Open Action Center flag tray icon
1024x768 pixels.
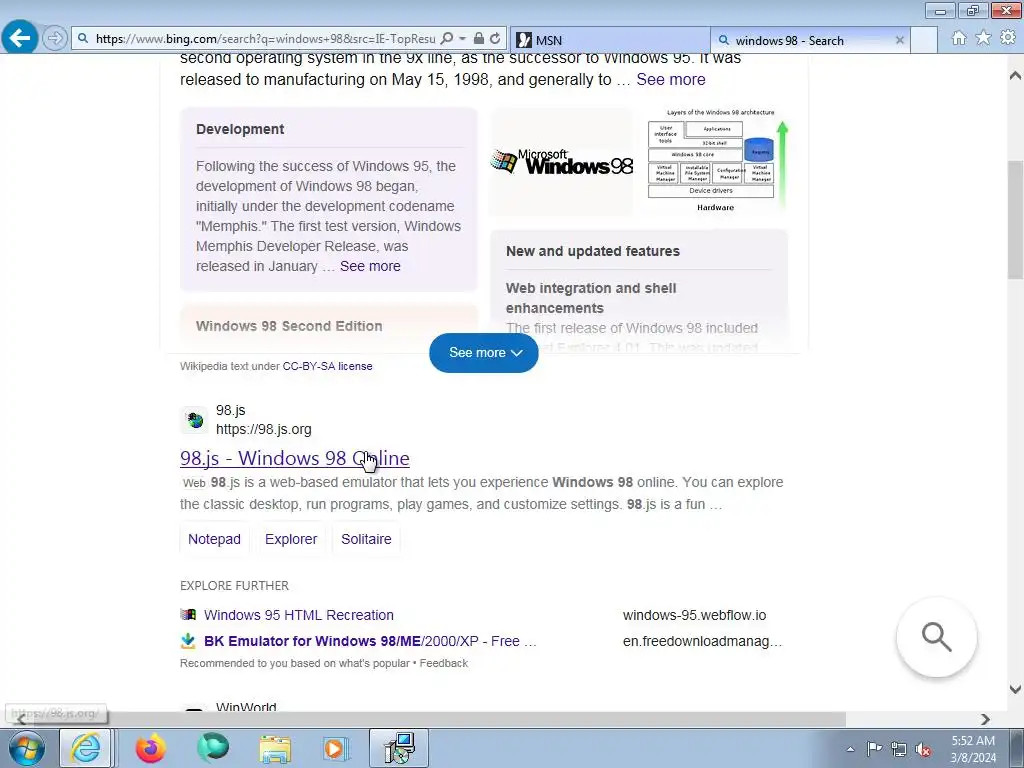point(874,749)
